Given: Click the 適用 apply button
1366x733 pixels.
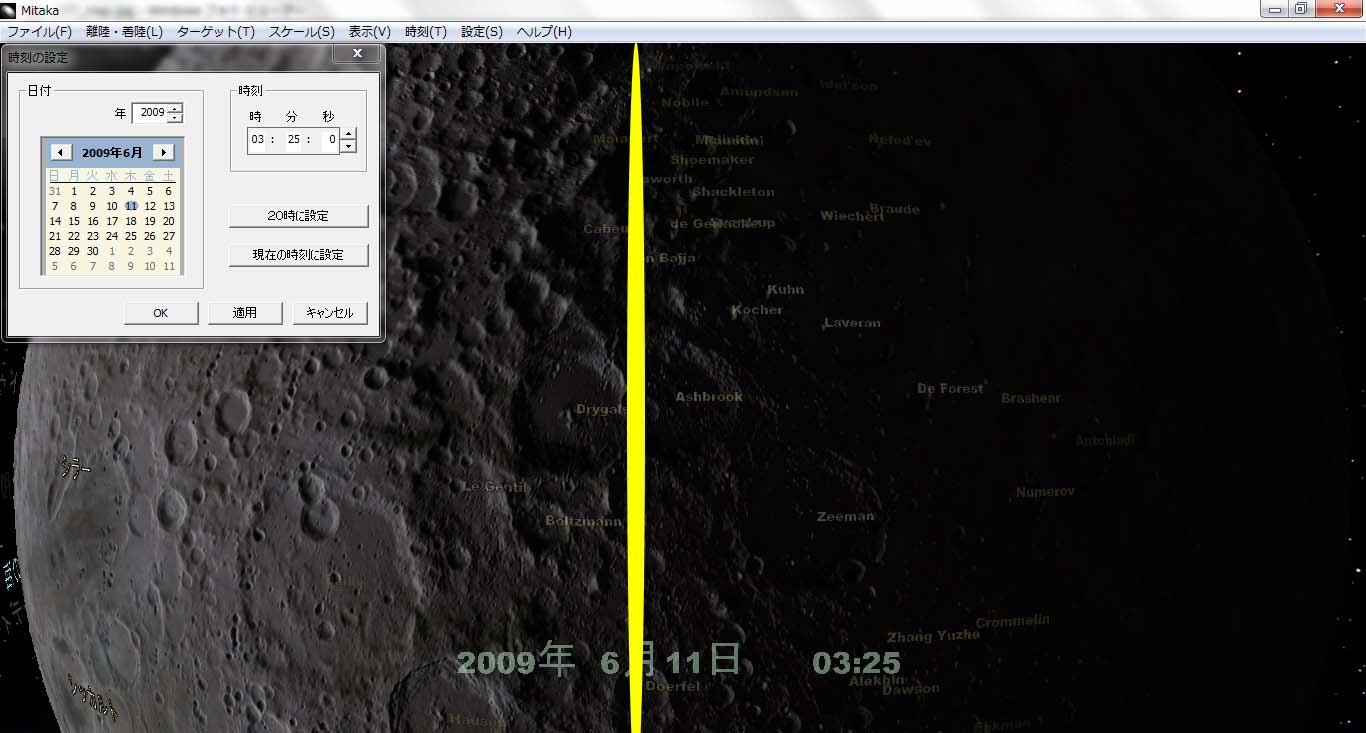Looking at the screenshot, I should (x=245, y=313).
